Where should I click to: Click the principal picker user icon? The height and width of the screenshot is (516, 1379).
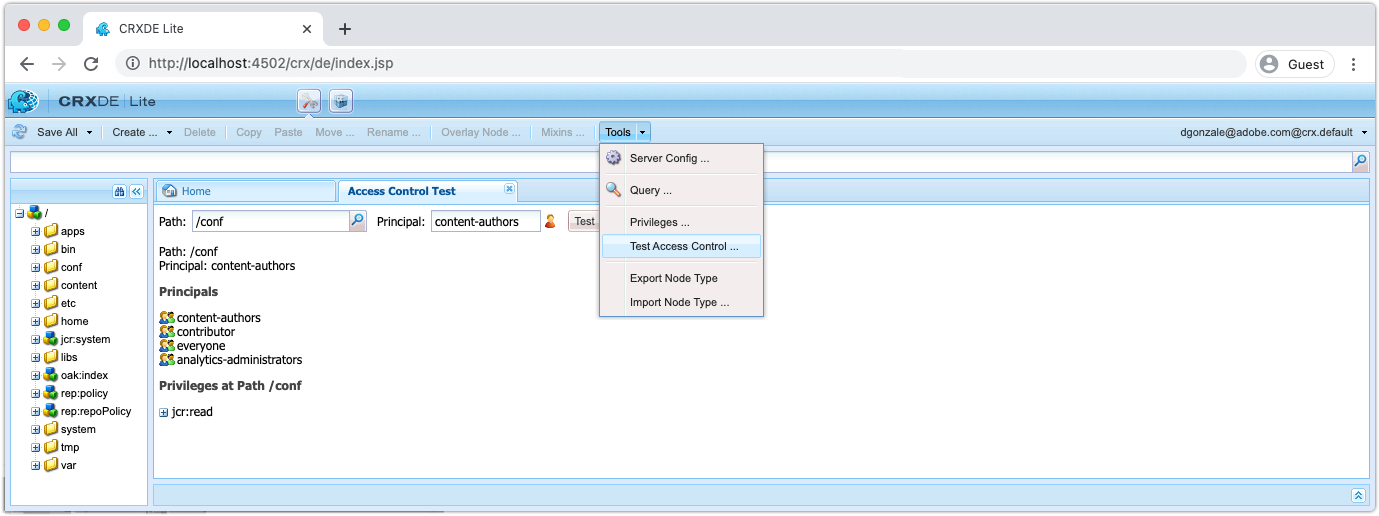[x=549, y=221]
